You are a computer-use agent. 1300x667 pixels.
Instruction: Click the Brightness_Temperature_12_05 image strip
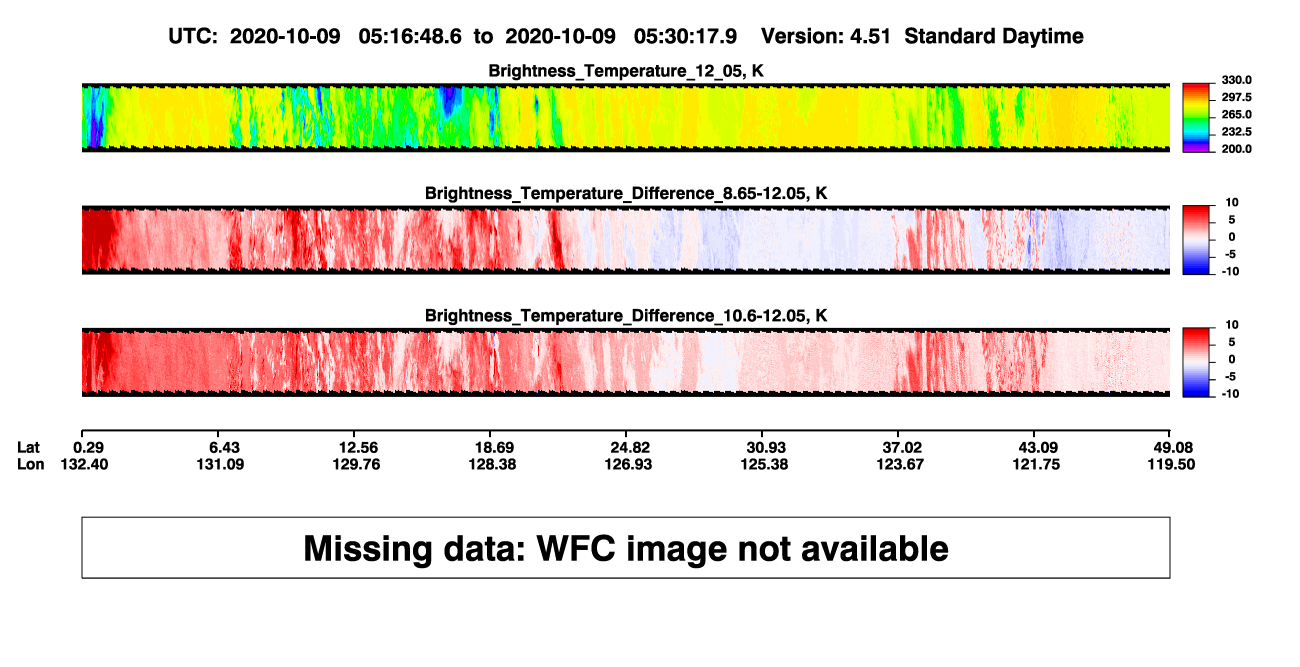coord(625,118)
